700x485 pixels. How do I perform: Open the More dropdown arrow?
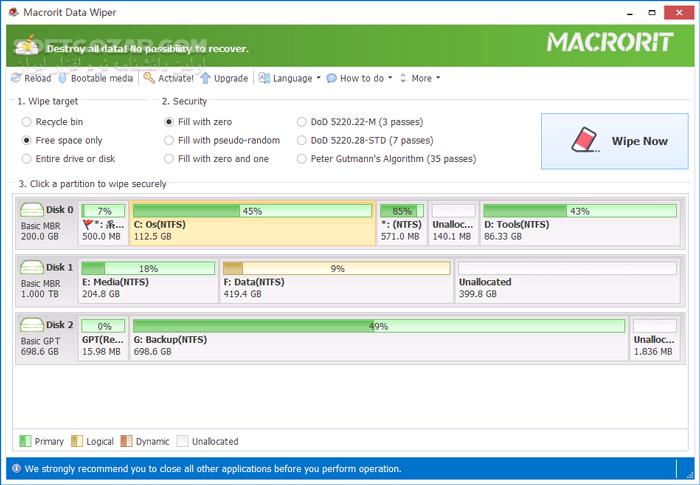point(438,78)
